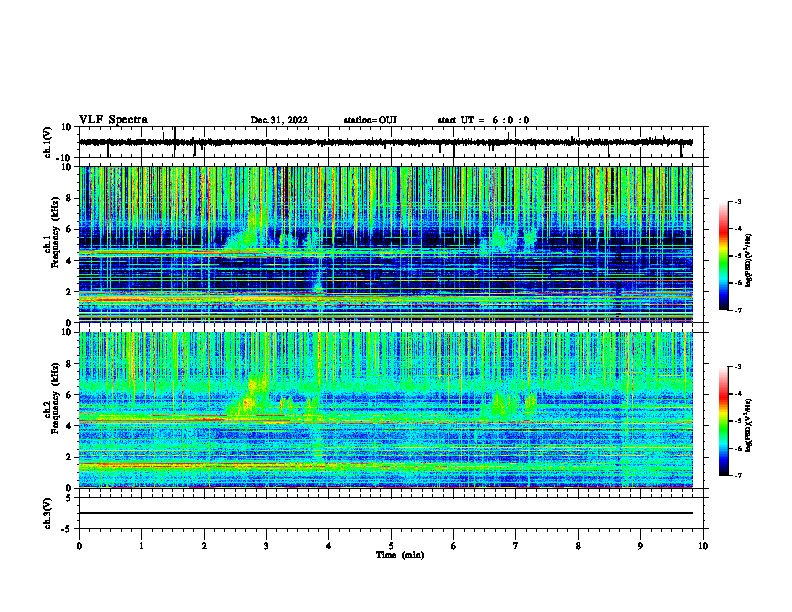This screenshot has width=792, height=612.
Task: Click the ch.2 color scale bar
Action: (x=723, y=421)
